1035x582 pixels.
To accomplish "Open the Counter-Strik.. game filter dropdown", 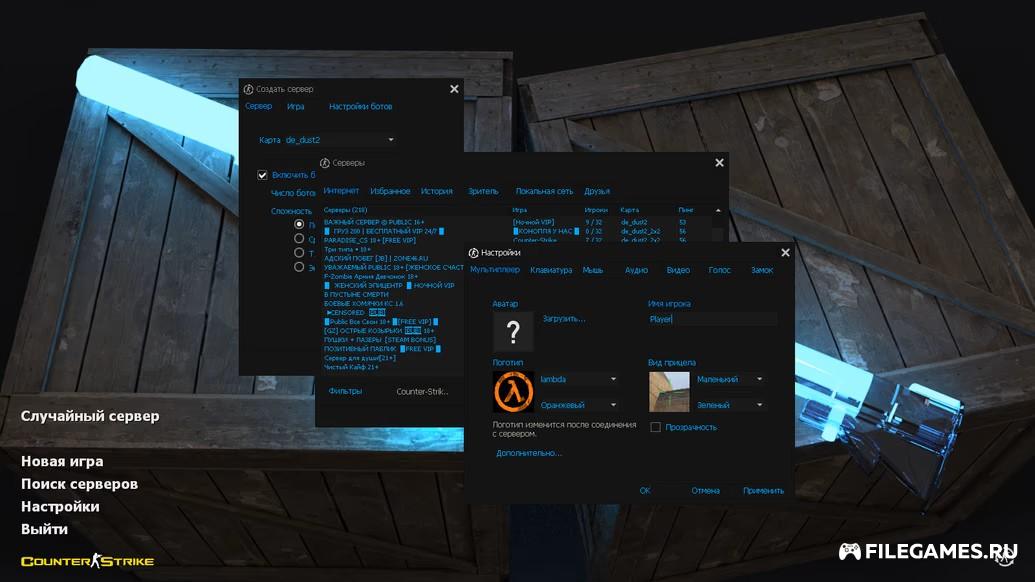I will coord(422,391).
